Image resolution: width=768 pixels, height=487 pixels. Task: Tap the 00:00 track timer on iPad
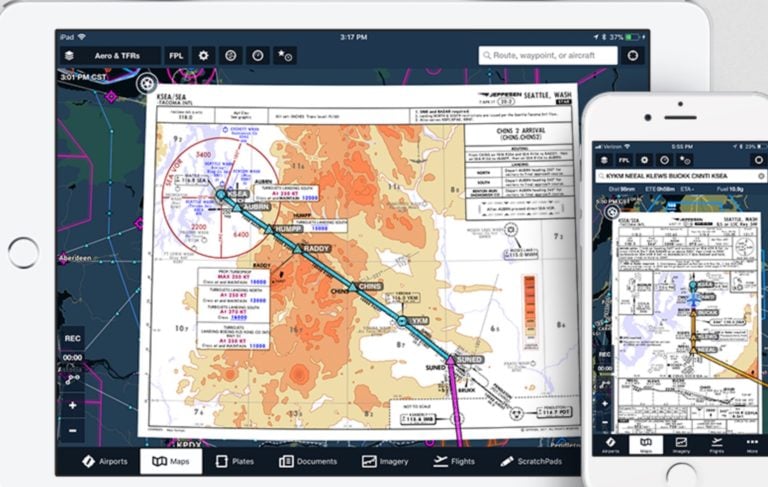72,358
